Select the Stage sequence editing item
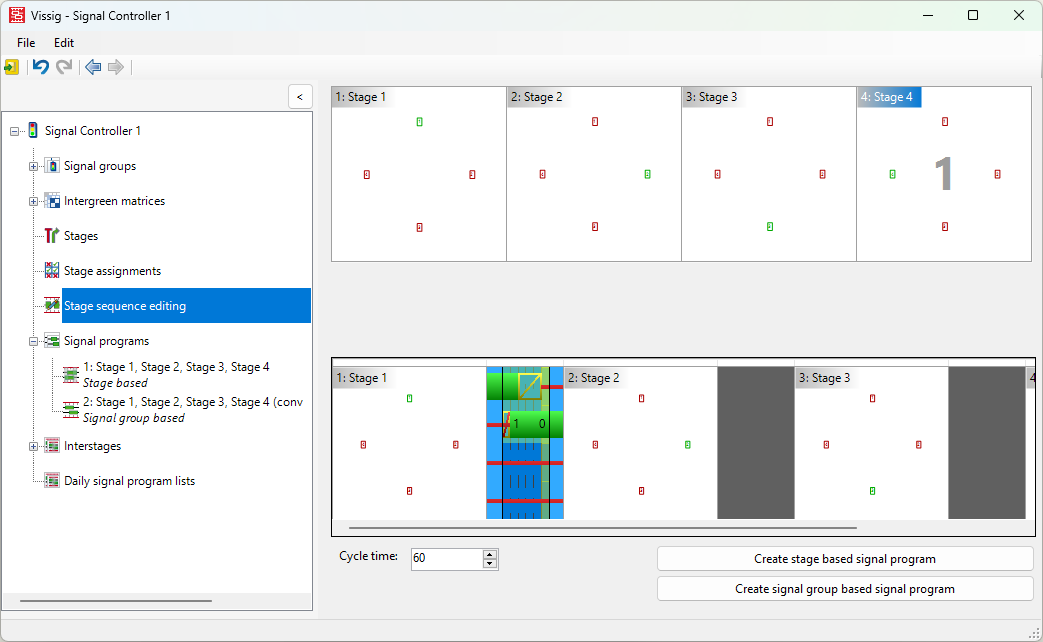The image size is (1043, 642). 125,306
